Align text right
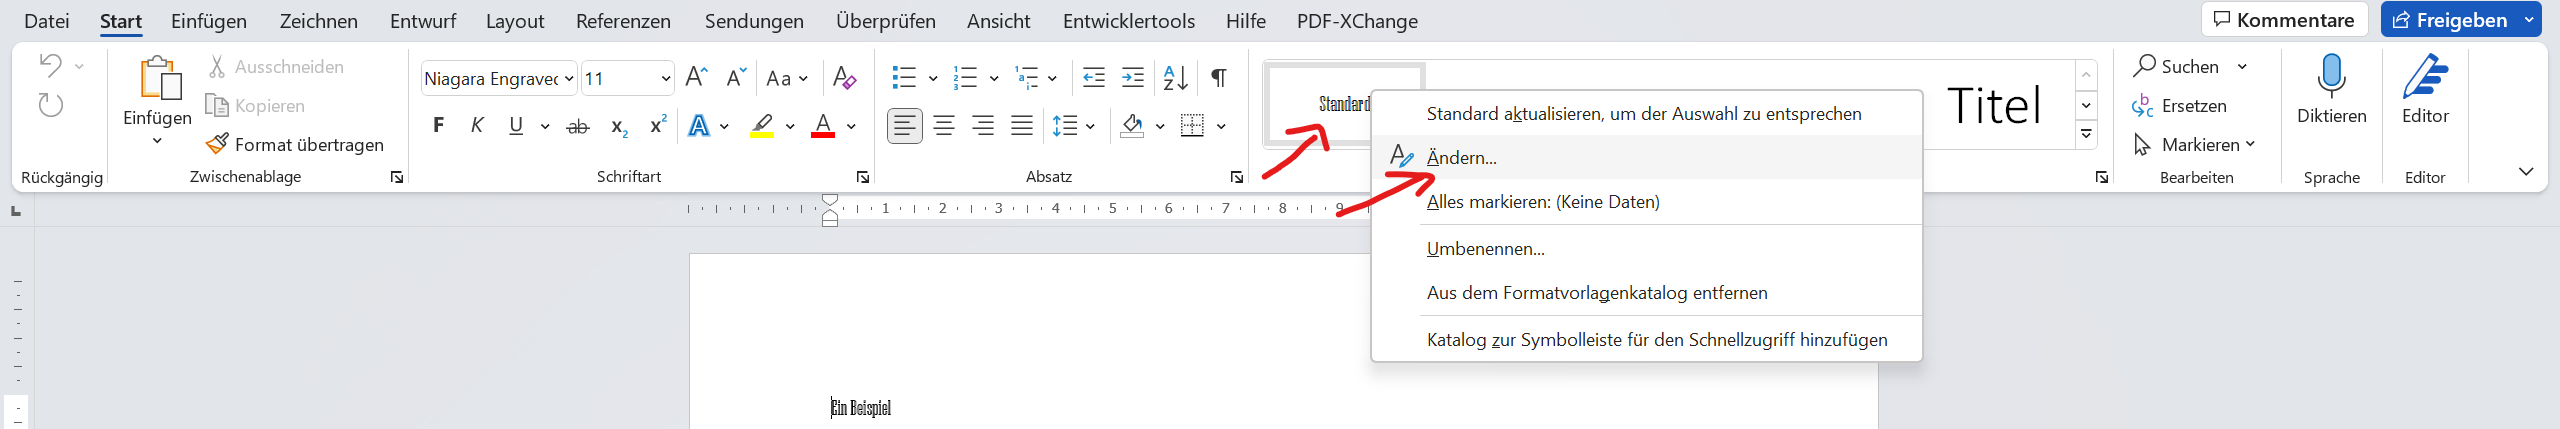2560x429 pixels. [x=983, y=126]
